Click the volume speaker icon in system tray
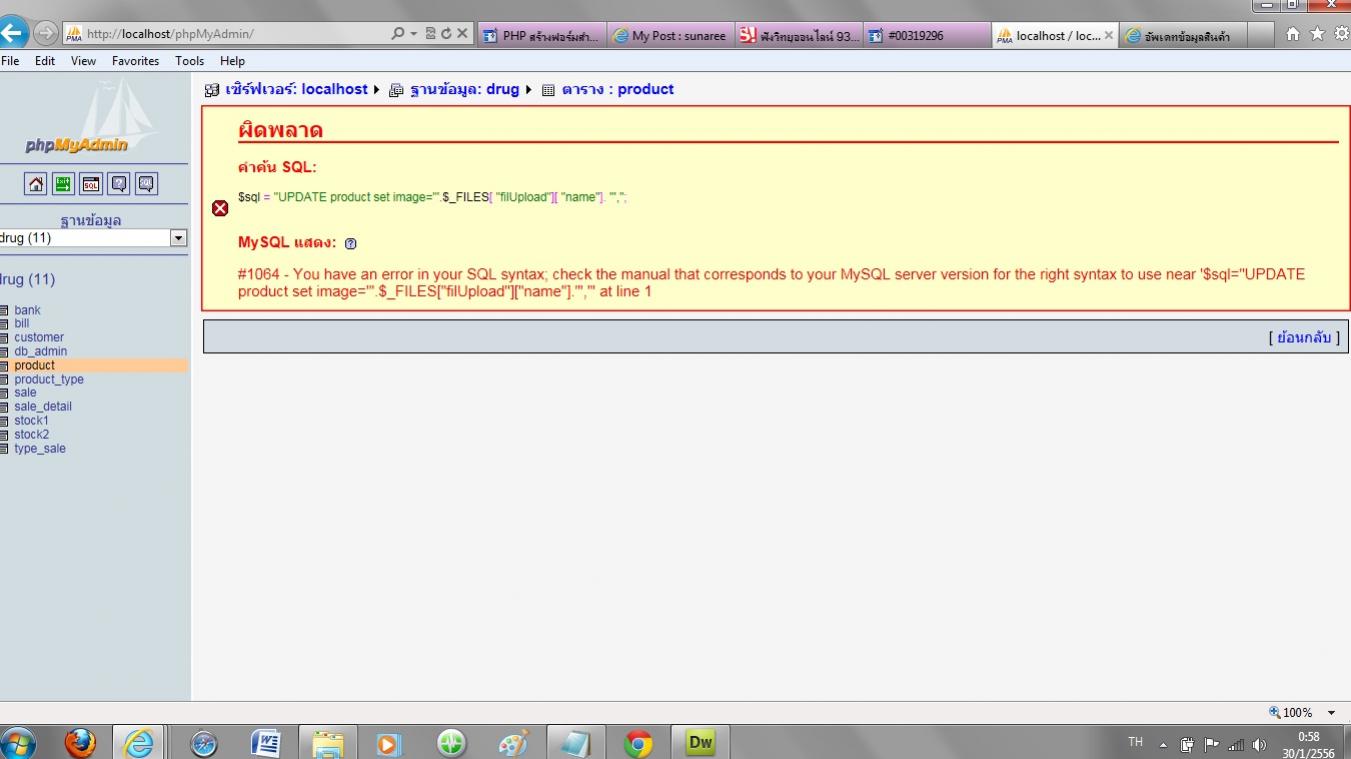1351x759 pixels. tap(1258, 745)
